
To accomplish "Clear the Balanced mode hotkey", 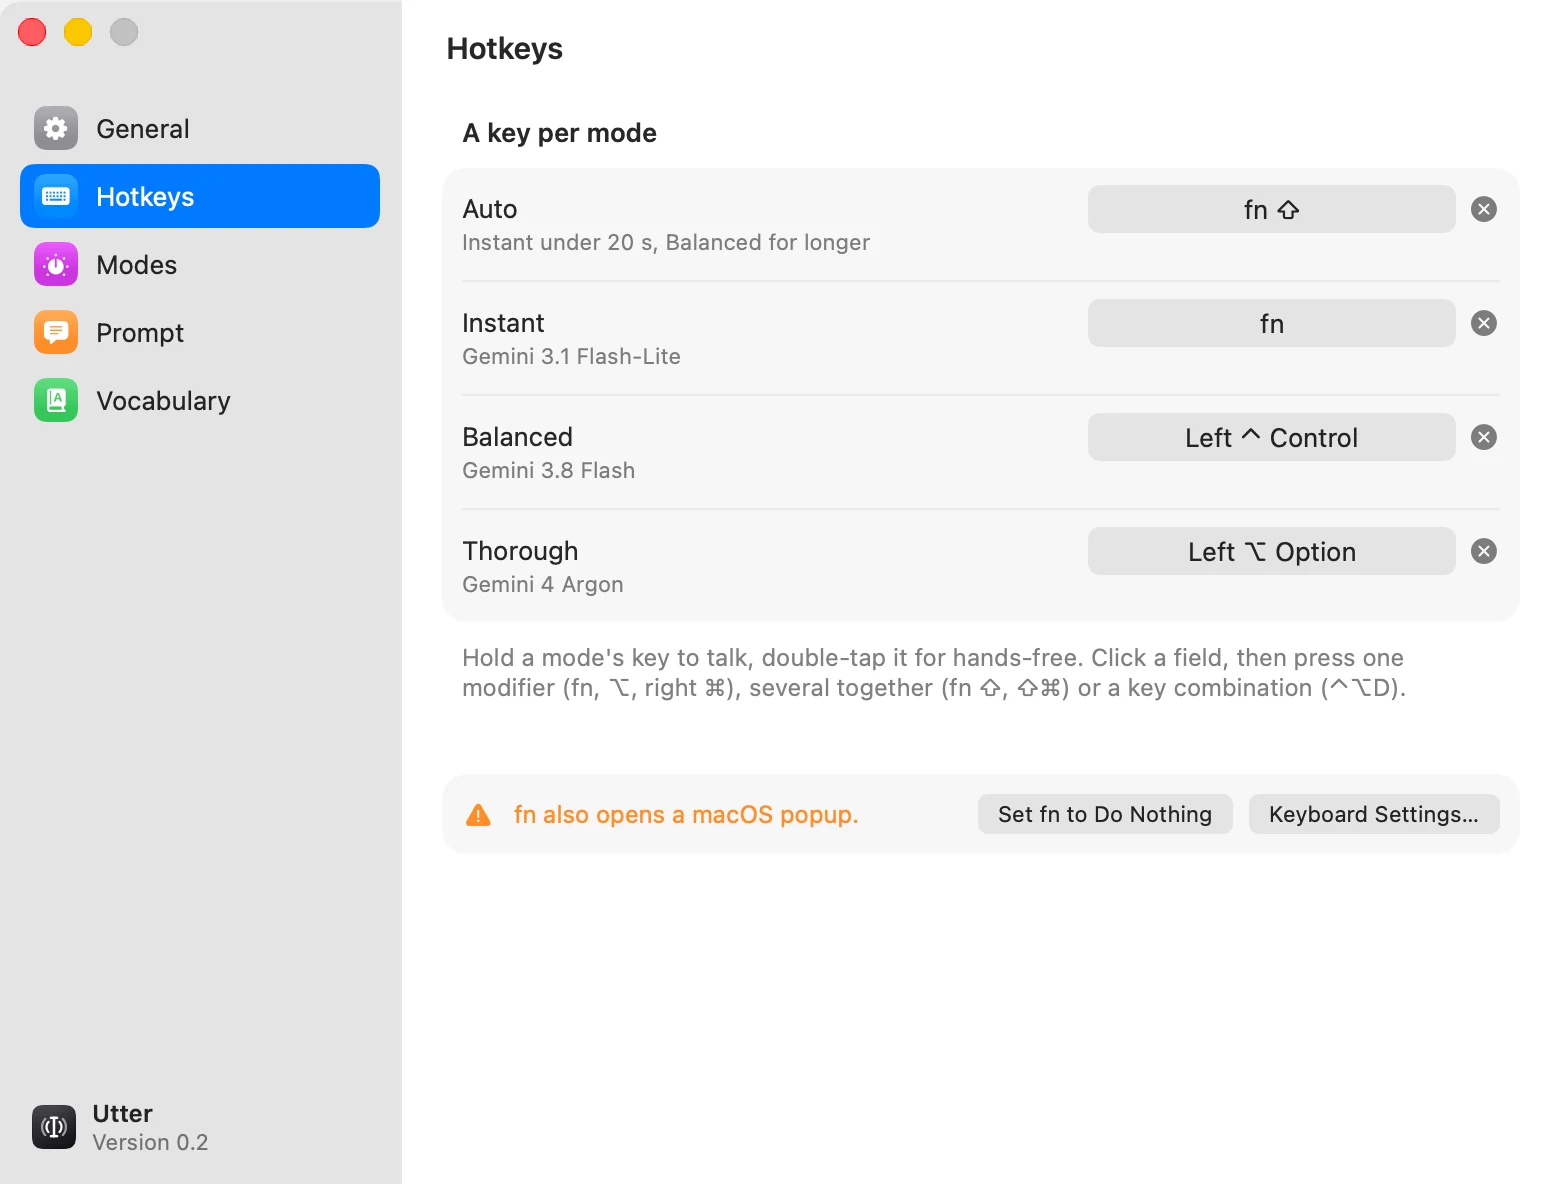I will 1484,437.
